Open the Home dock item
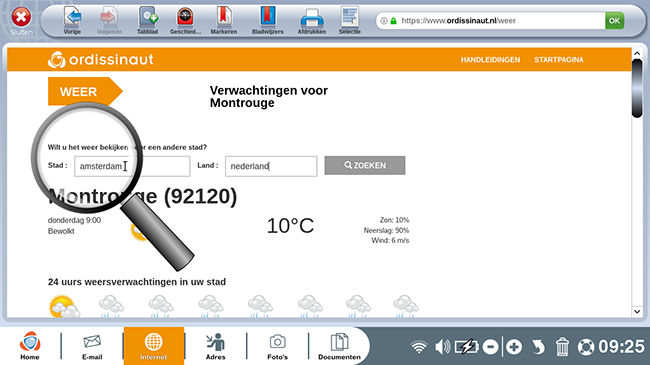Image resolution: width=650 pixels, height=365 pixels. [x=30, y=346]
